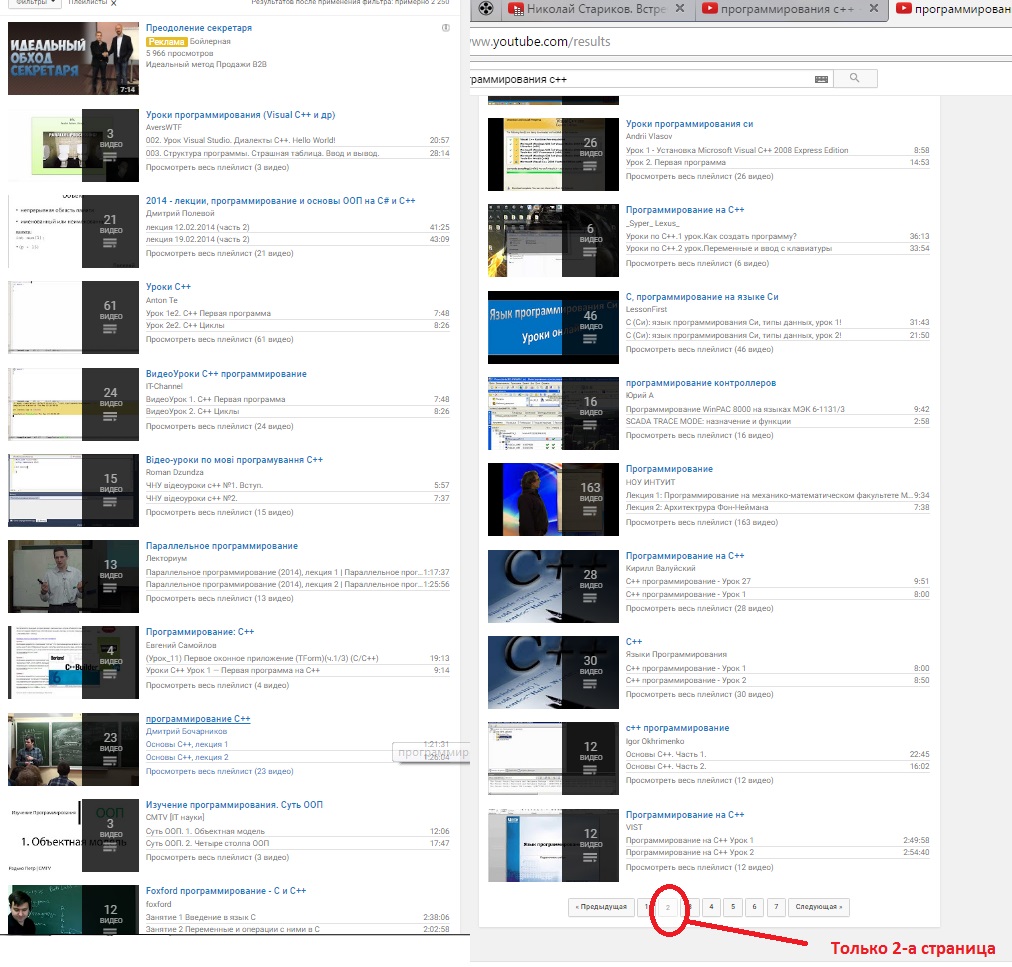
Task: Click the 163-video НОУ ИНТУИТ playlist thumbnail
Action: (553, 500)
